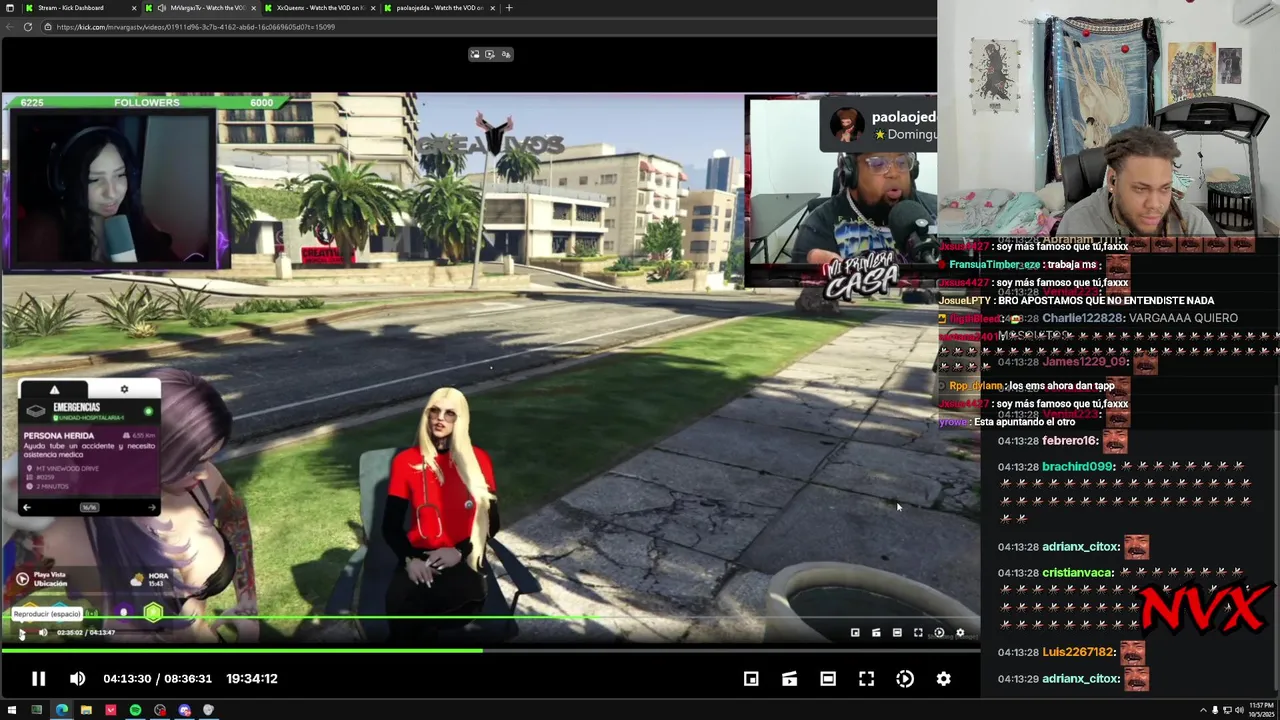
Task: Open inner player settings gear
Action: click(960, 632)
